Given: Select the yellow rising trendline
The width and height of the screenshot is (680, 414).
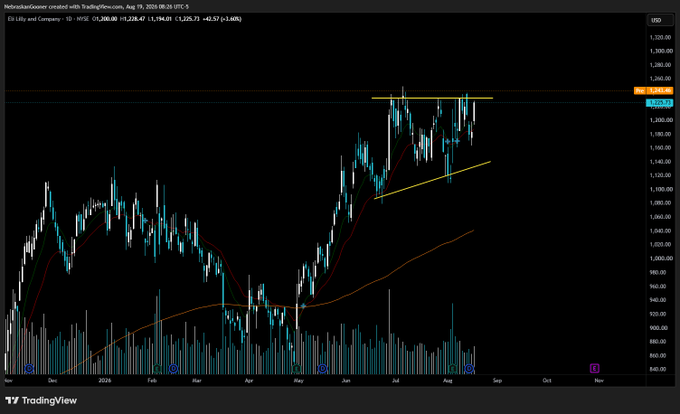Looking at the screenshot, I should [x=432, y=180].
